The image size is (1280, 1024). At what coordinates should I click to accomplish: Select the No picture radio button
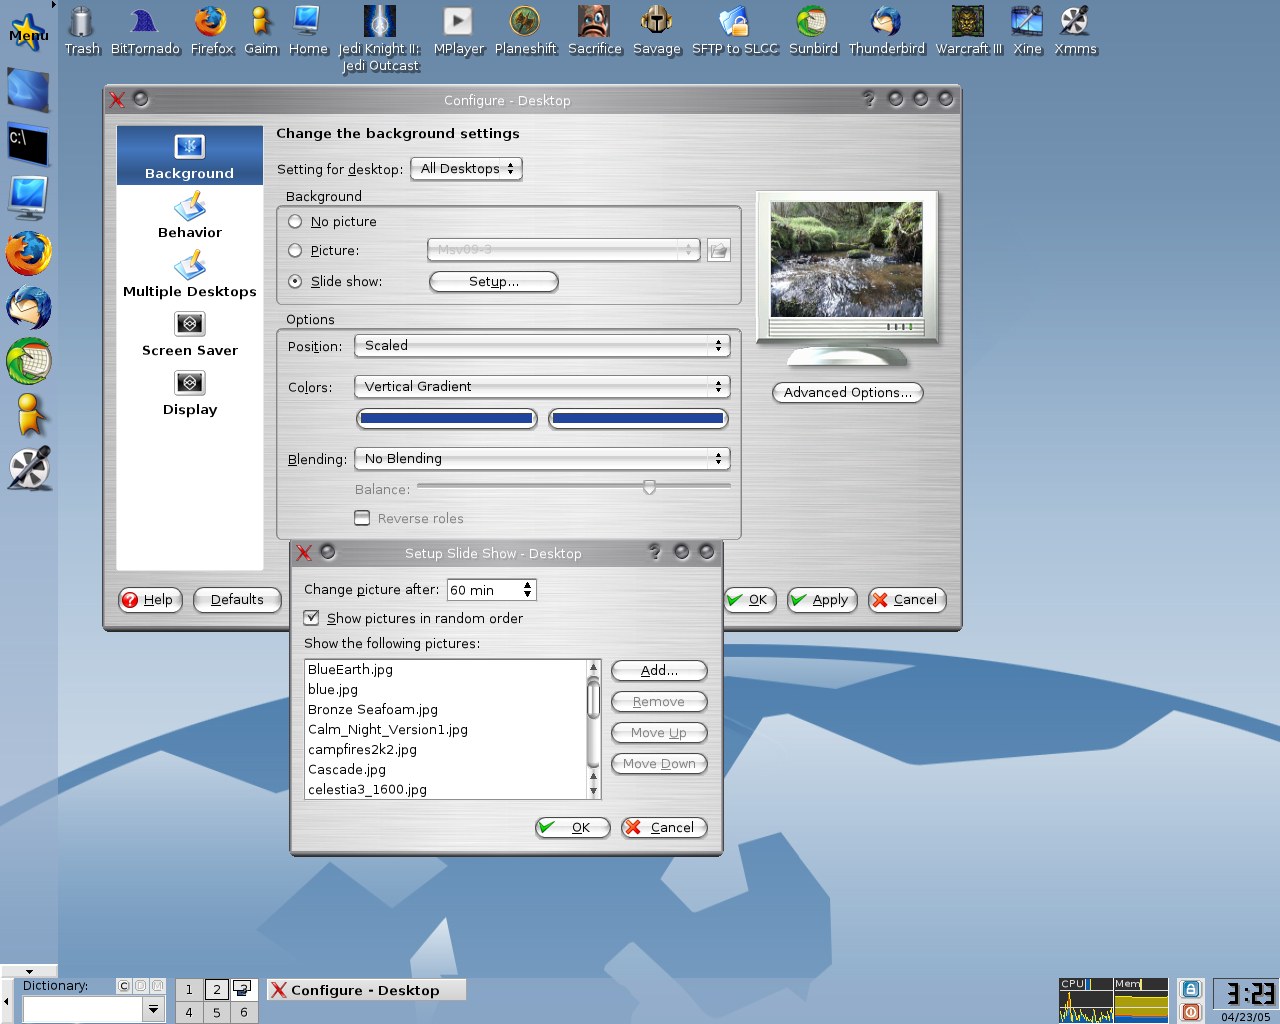(x=295, y=221)
